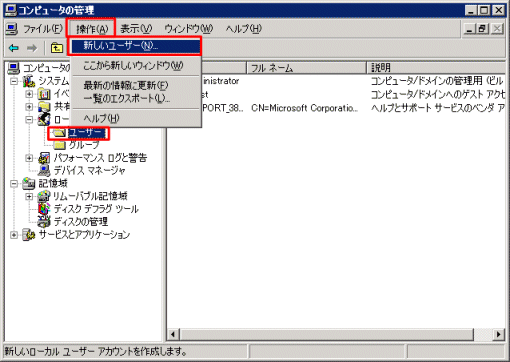Click the Event Viewer (イベ) node icon
The width and height of the screenshot is (510, 362).
tap(44, 94)
